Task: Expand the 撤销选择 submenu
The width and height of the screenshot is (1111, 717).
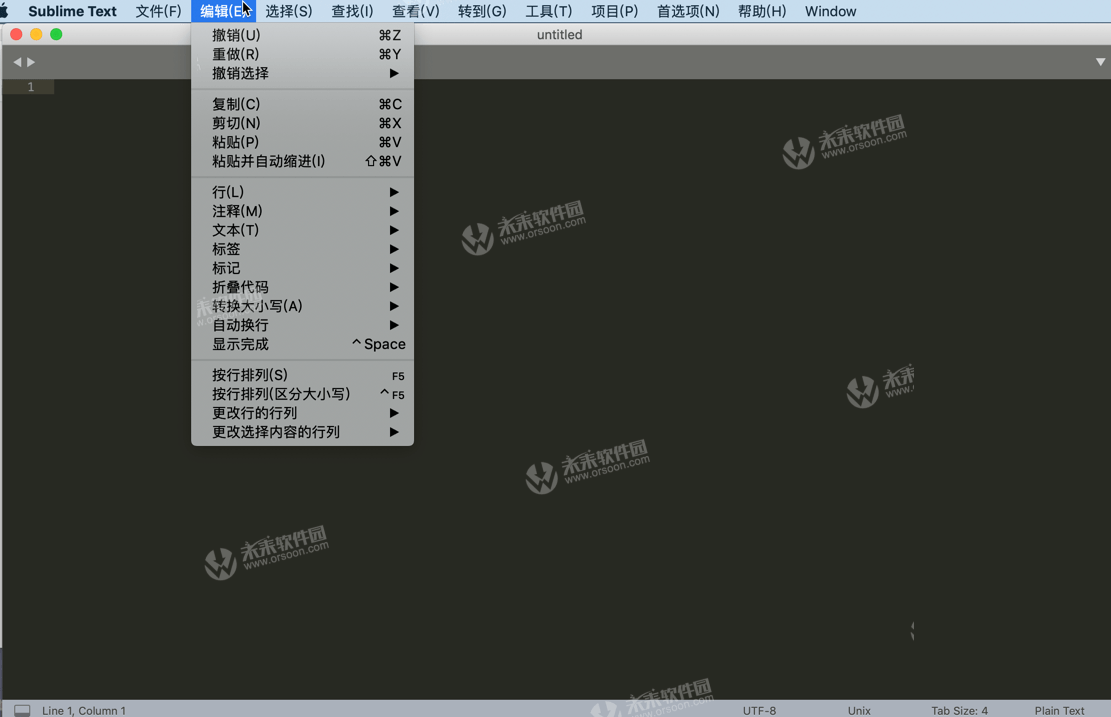Action: point(303,73)
